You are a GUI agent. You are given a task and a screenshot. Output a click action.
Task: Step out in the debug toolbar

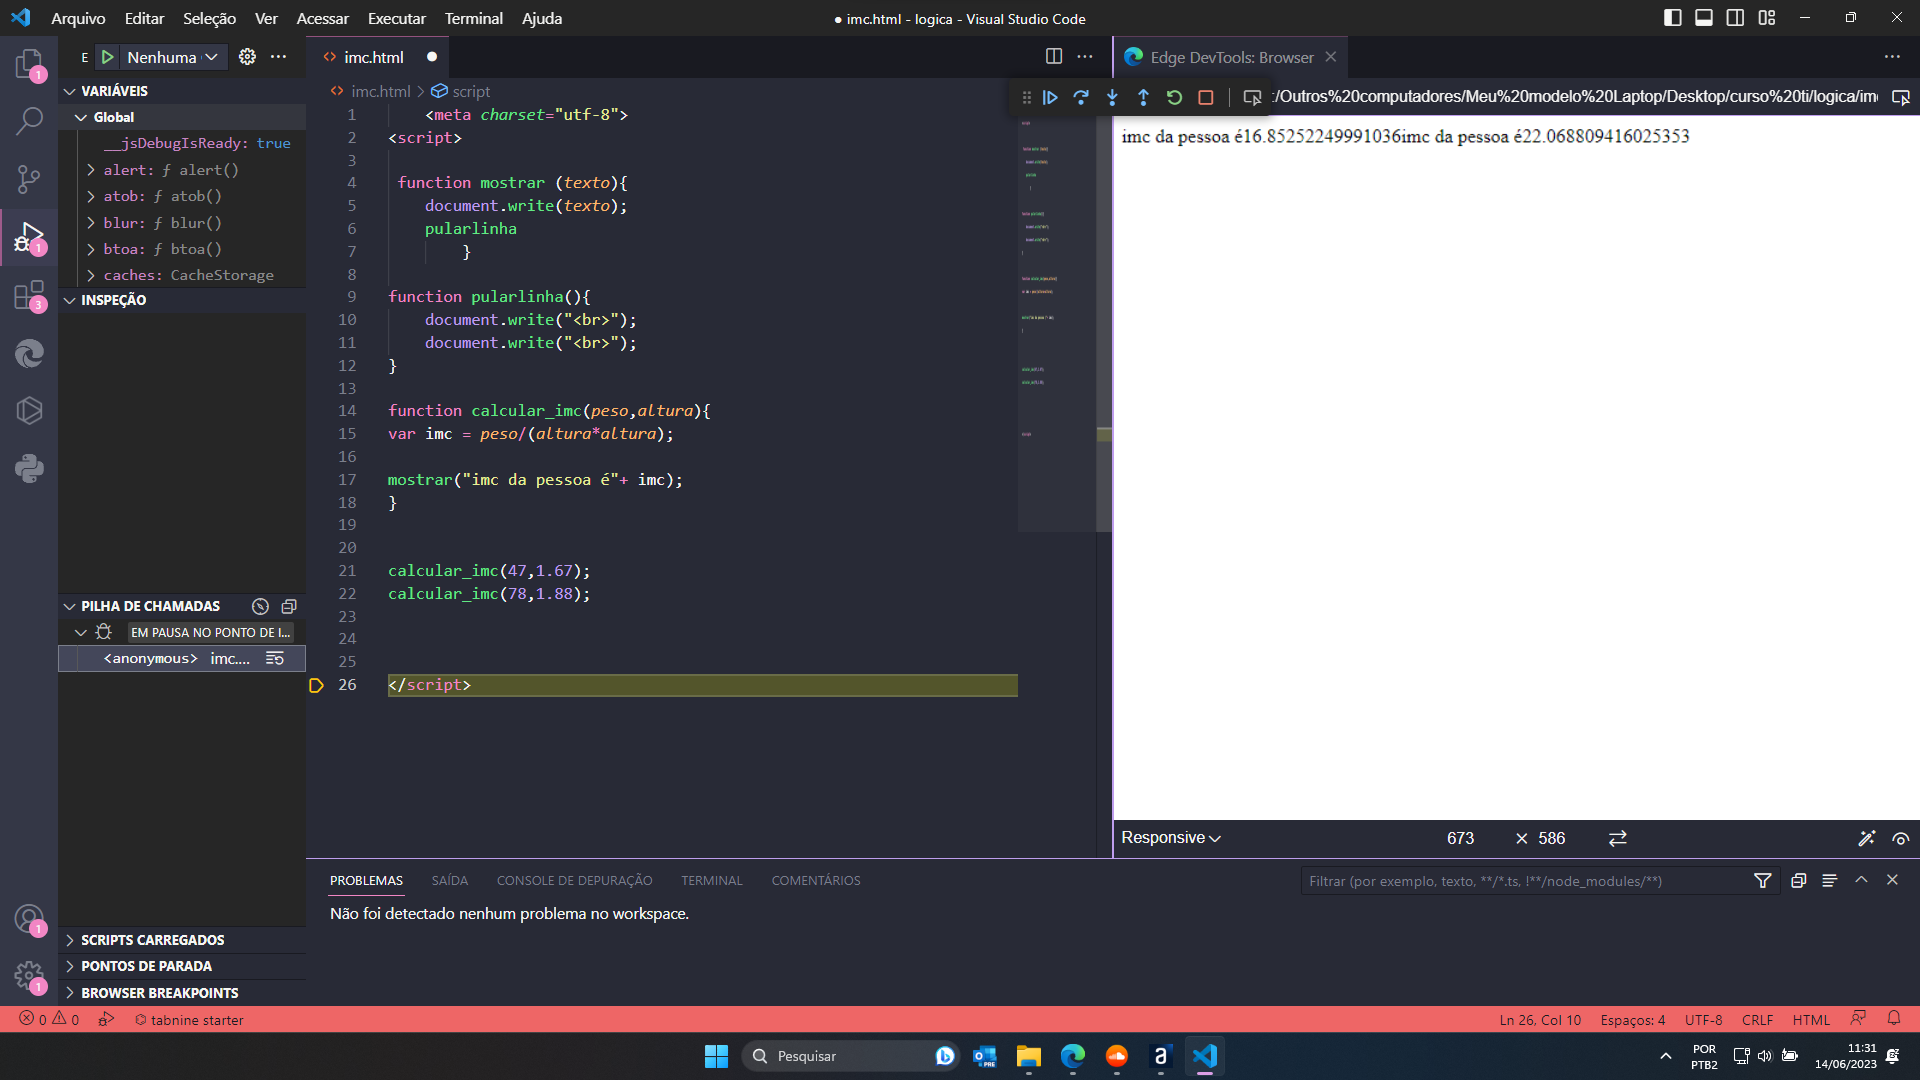point(1143,97)
